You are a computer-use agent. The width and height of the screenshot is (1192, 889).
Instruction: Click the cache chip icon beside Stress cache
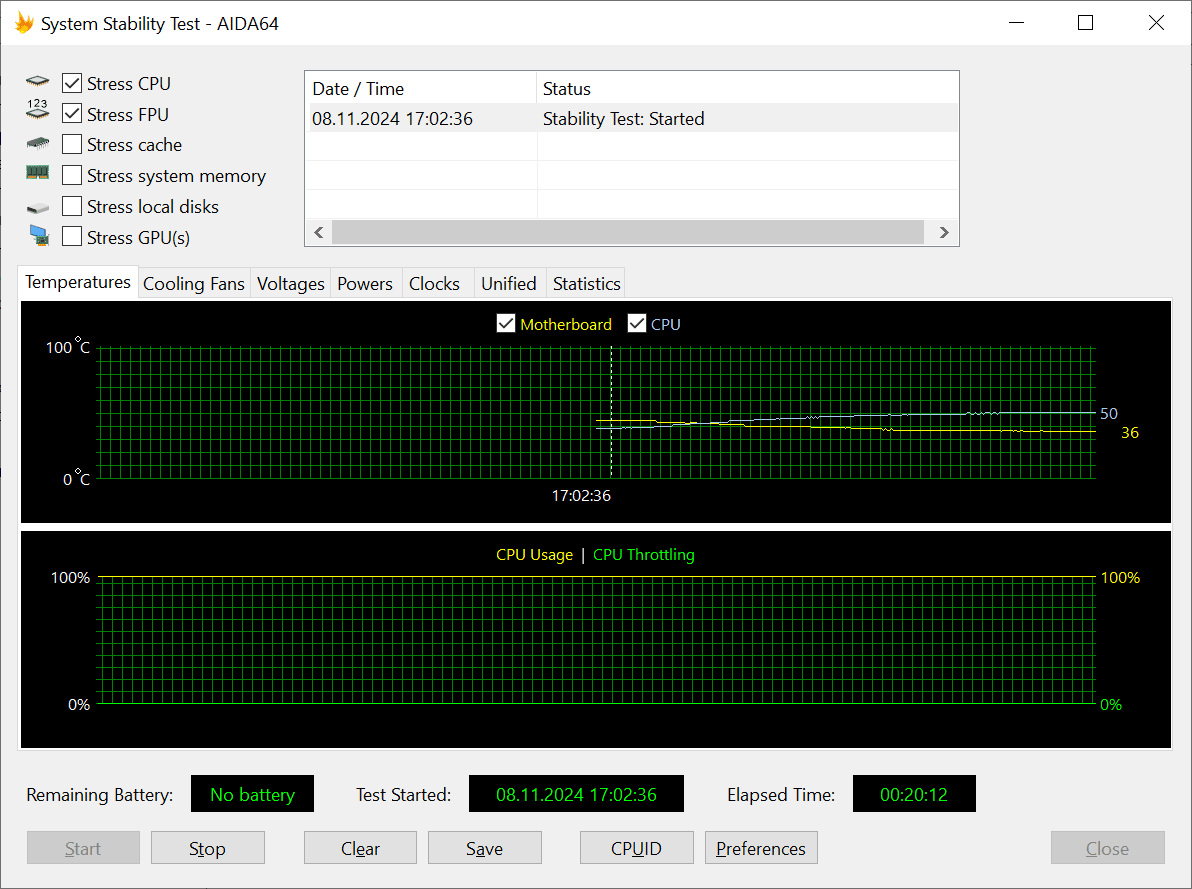pos(37,143)
